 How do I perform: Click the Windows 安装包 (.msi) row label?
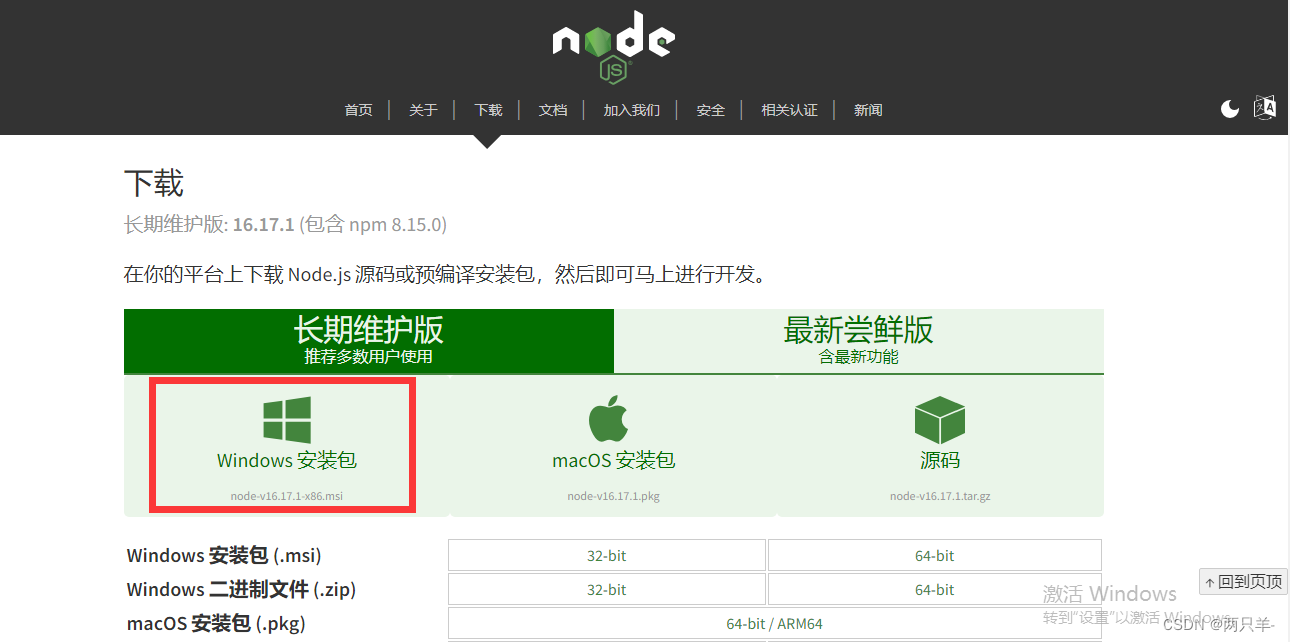(224, 555)
